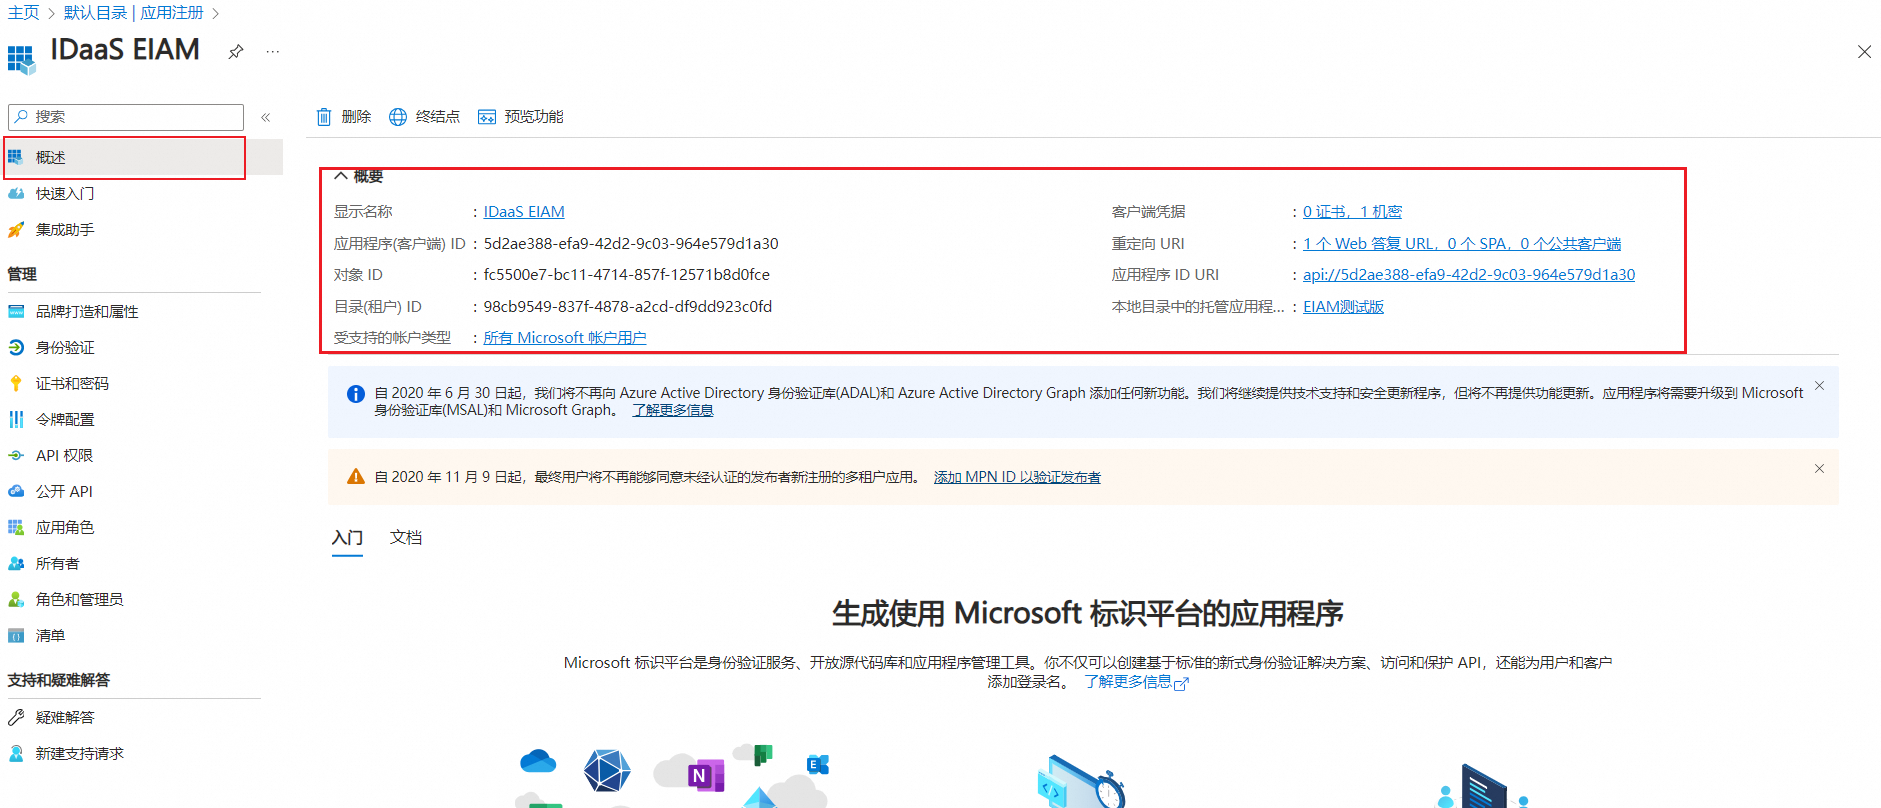This screenshot has height=808, width=1881.
Task: Open the 预览功能 toolbar icon
Action: pos(487,117)
